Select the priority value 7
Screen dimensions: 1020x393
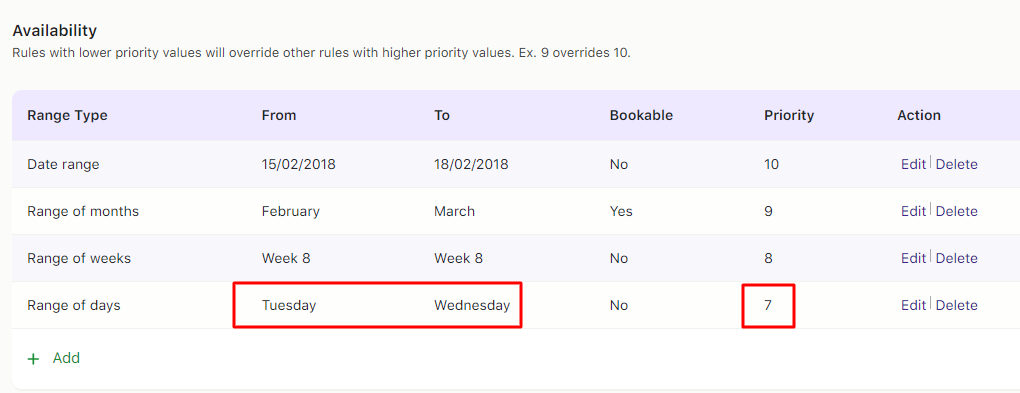(768, 305)
